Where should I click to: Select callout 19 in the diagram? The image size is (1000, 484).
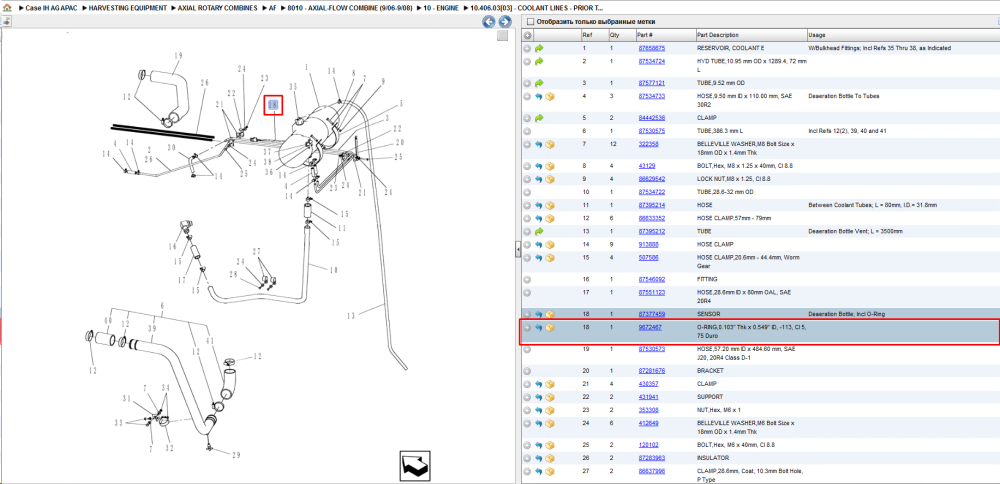(x=178, y=56)
